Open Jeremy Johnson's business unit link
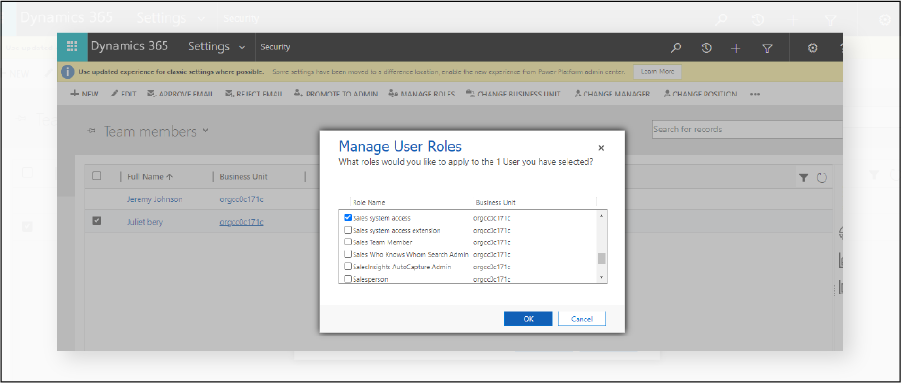 click(241, 199)
